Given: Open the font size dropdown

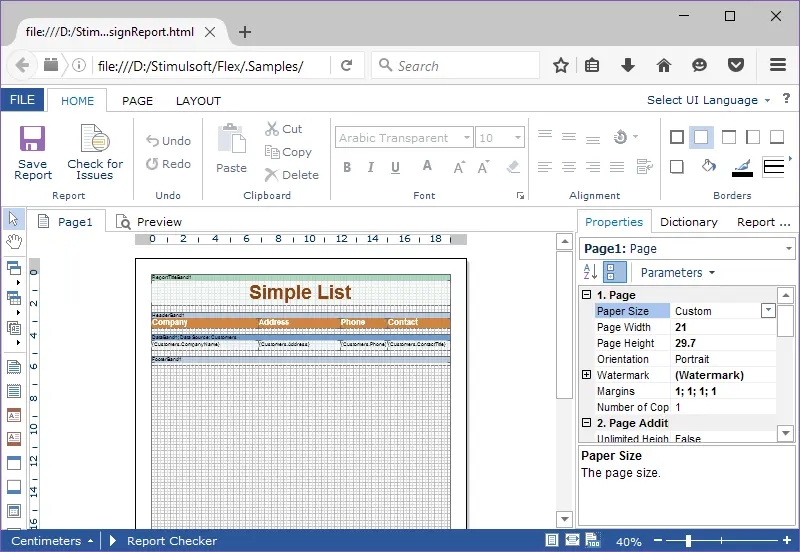Looking at the screenshot, I should pos(517,137).
